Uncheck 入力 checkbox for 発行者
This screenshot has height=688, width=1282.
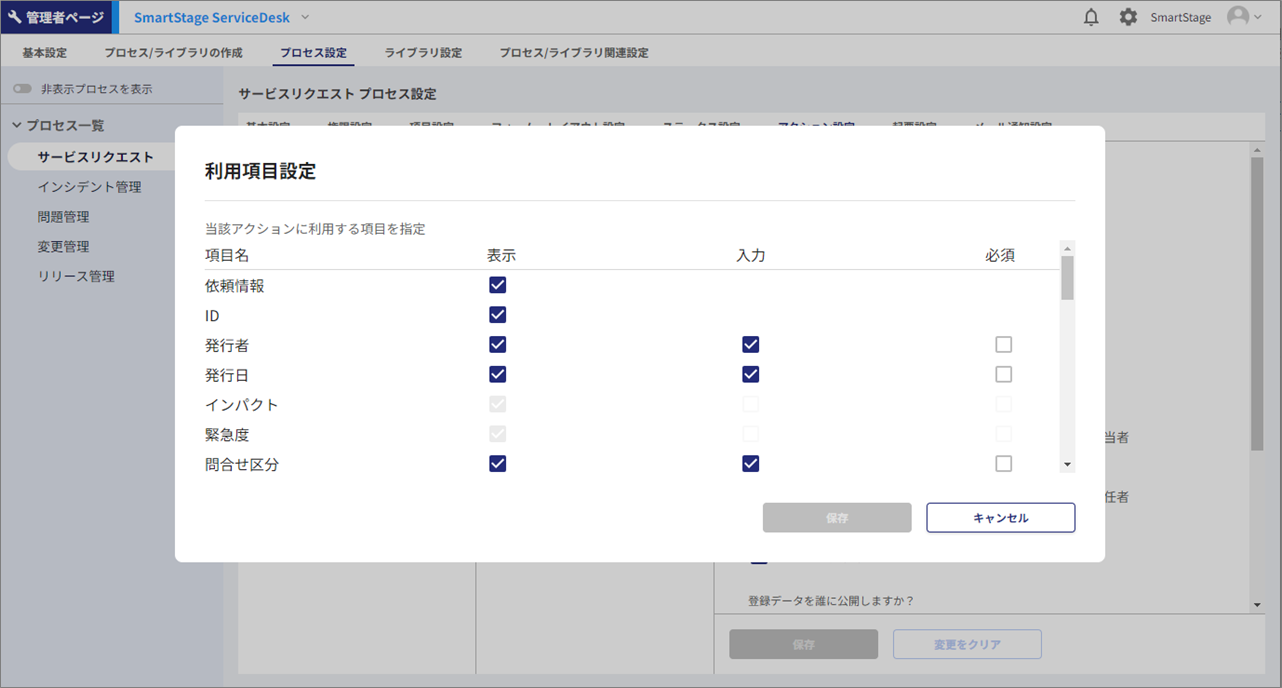[751, 345]
